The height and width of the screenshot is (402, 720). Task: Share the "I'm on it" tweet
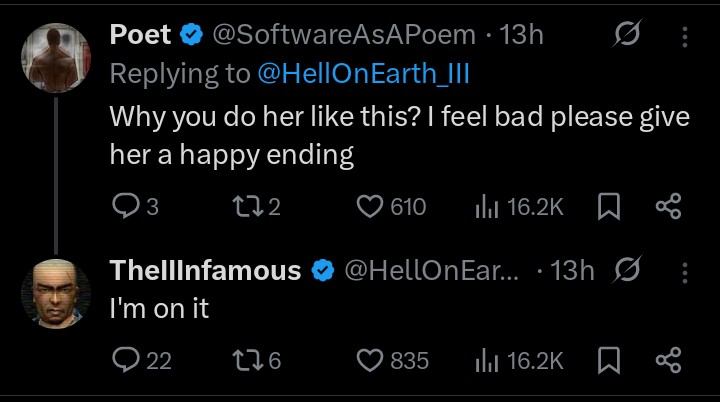click(x=667, y=360)
